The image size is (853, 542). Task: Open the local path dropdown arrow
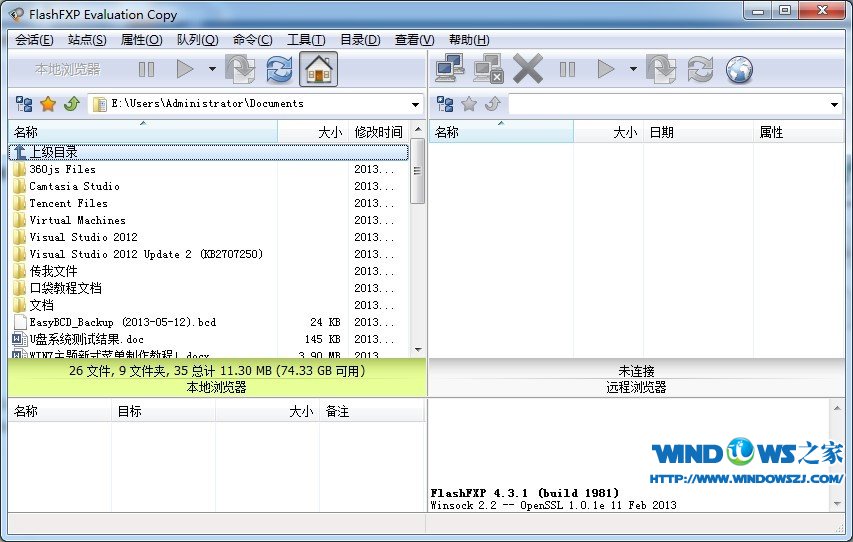[415, 104]
